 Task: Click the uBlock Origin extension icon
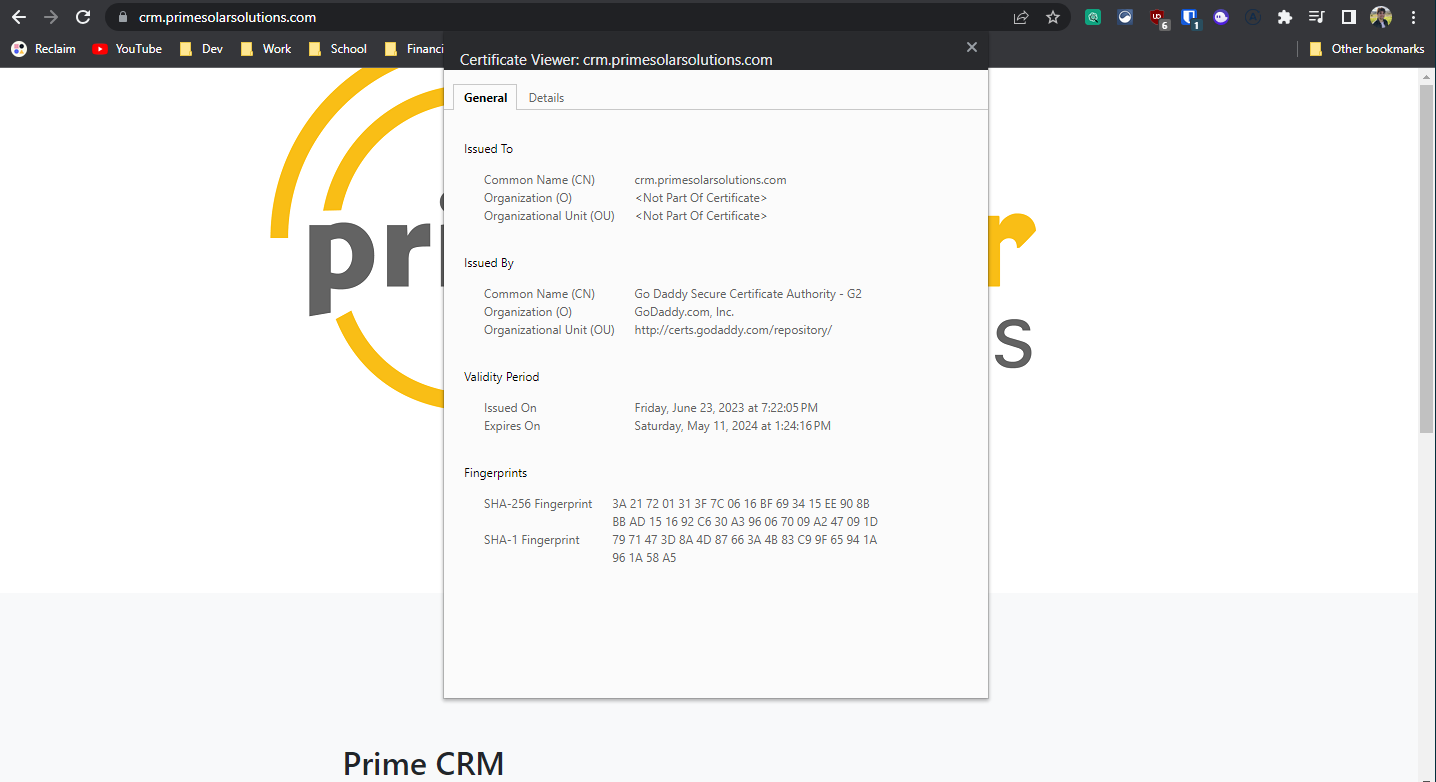pyautogui.click(x=1158, y=18)
